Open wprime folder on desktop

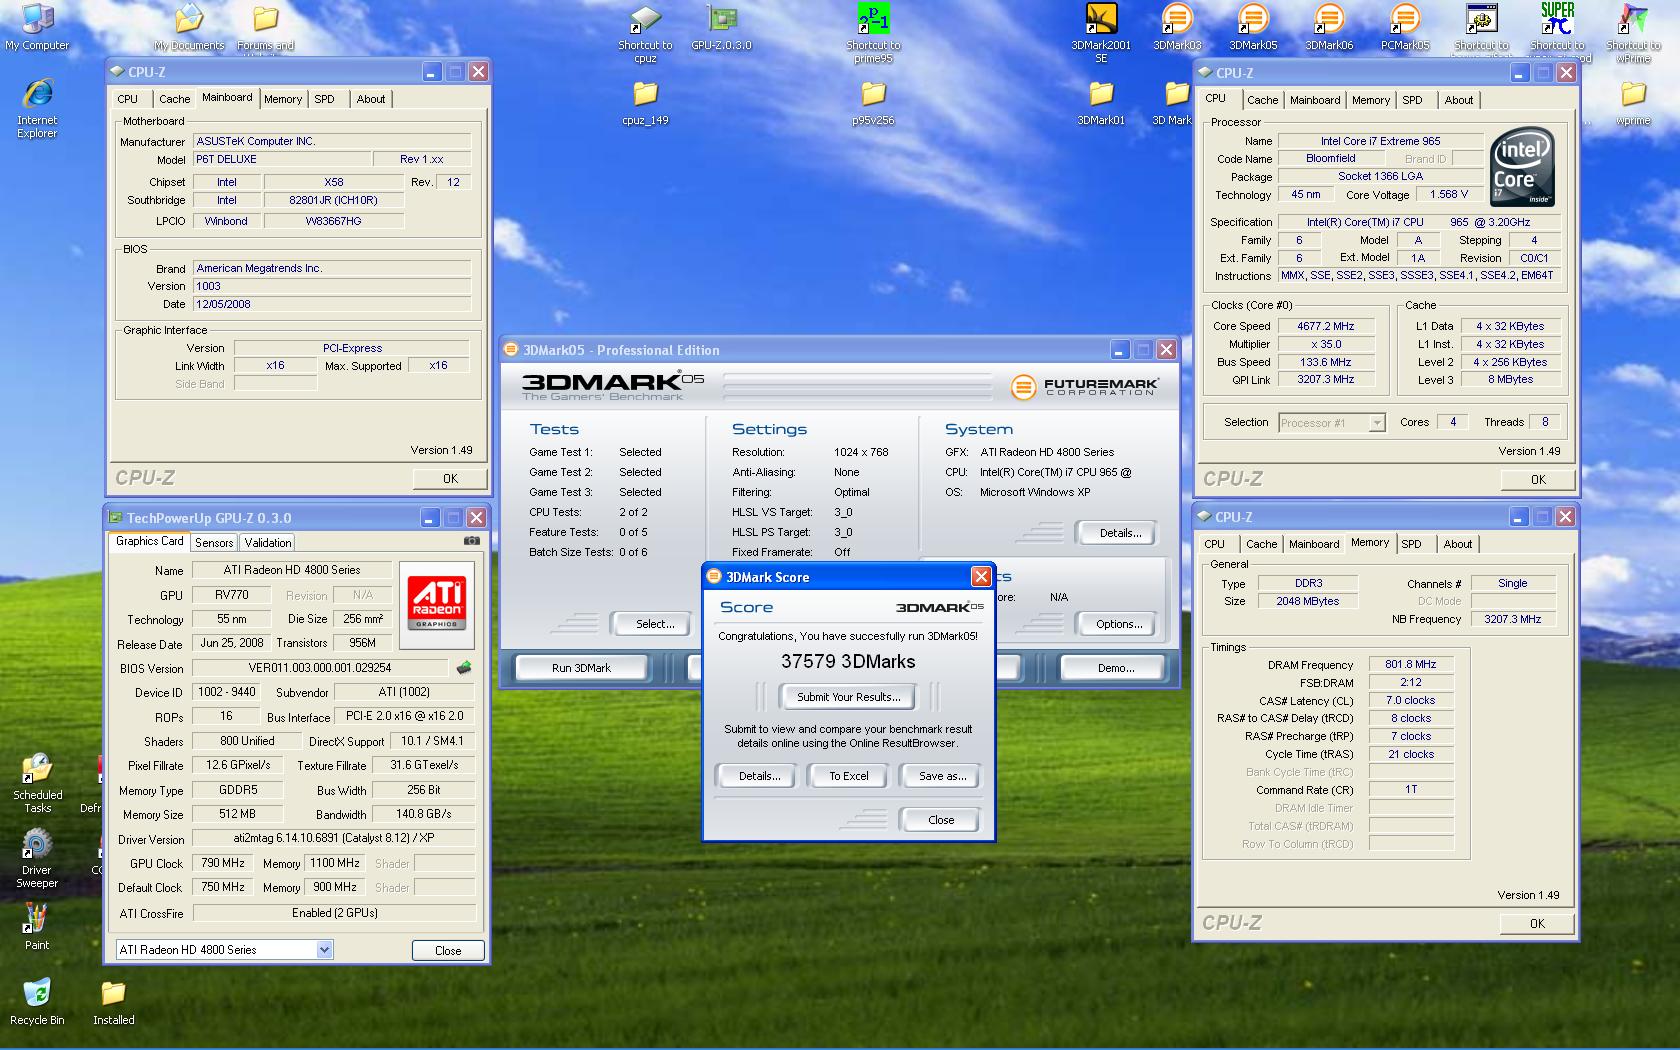click(x=1633, y=103)
